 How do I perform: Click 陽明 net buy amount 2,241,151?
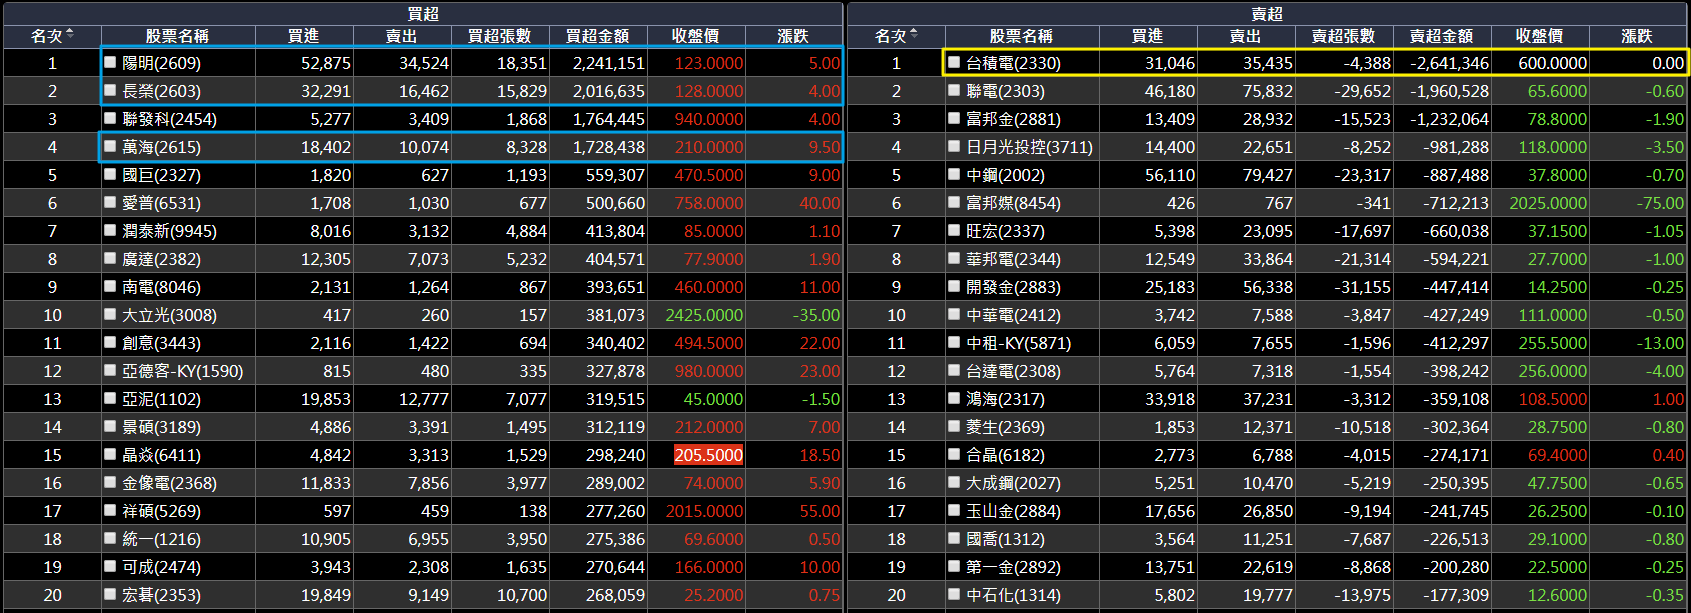608,63
